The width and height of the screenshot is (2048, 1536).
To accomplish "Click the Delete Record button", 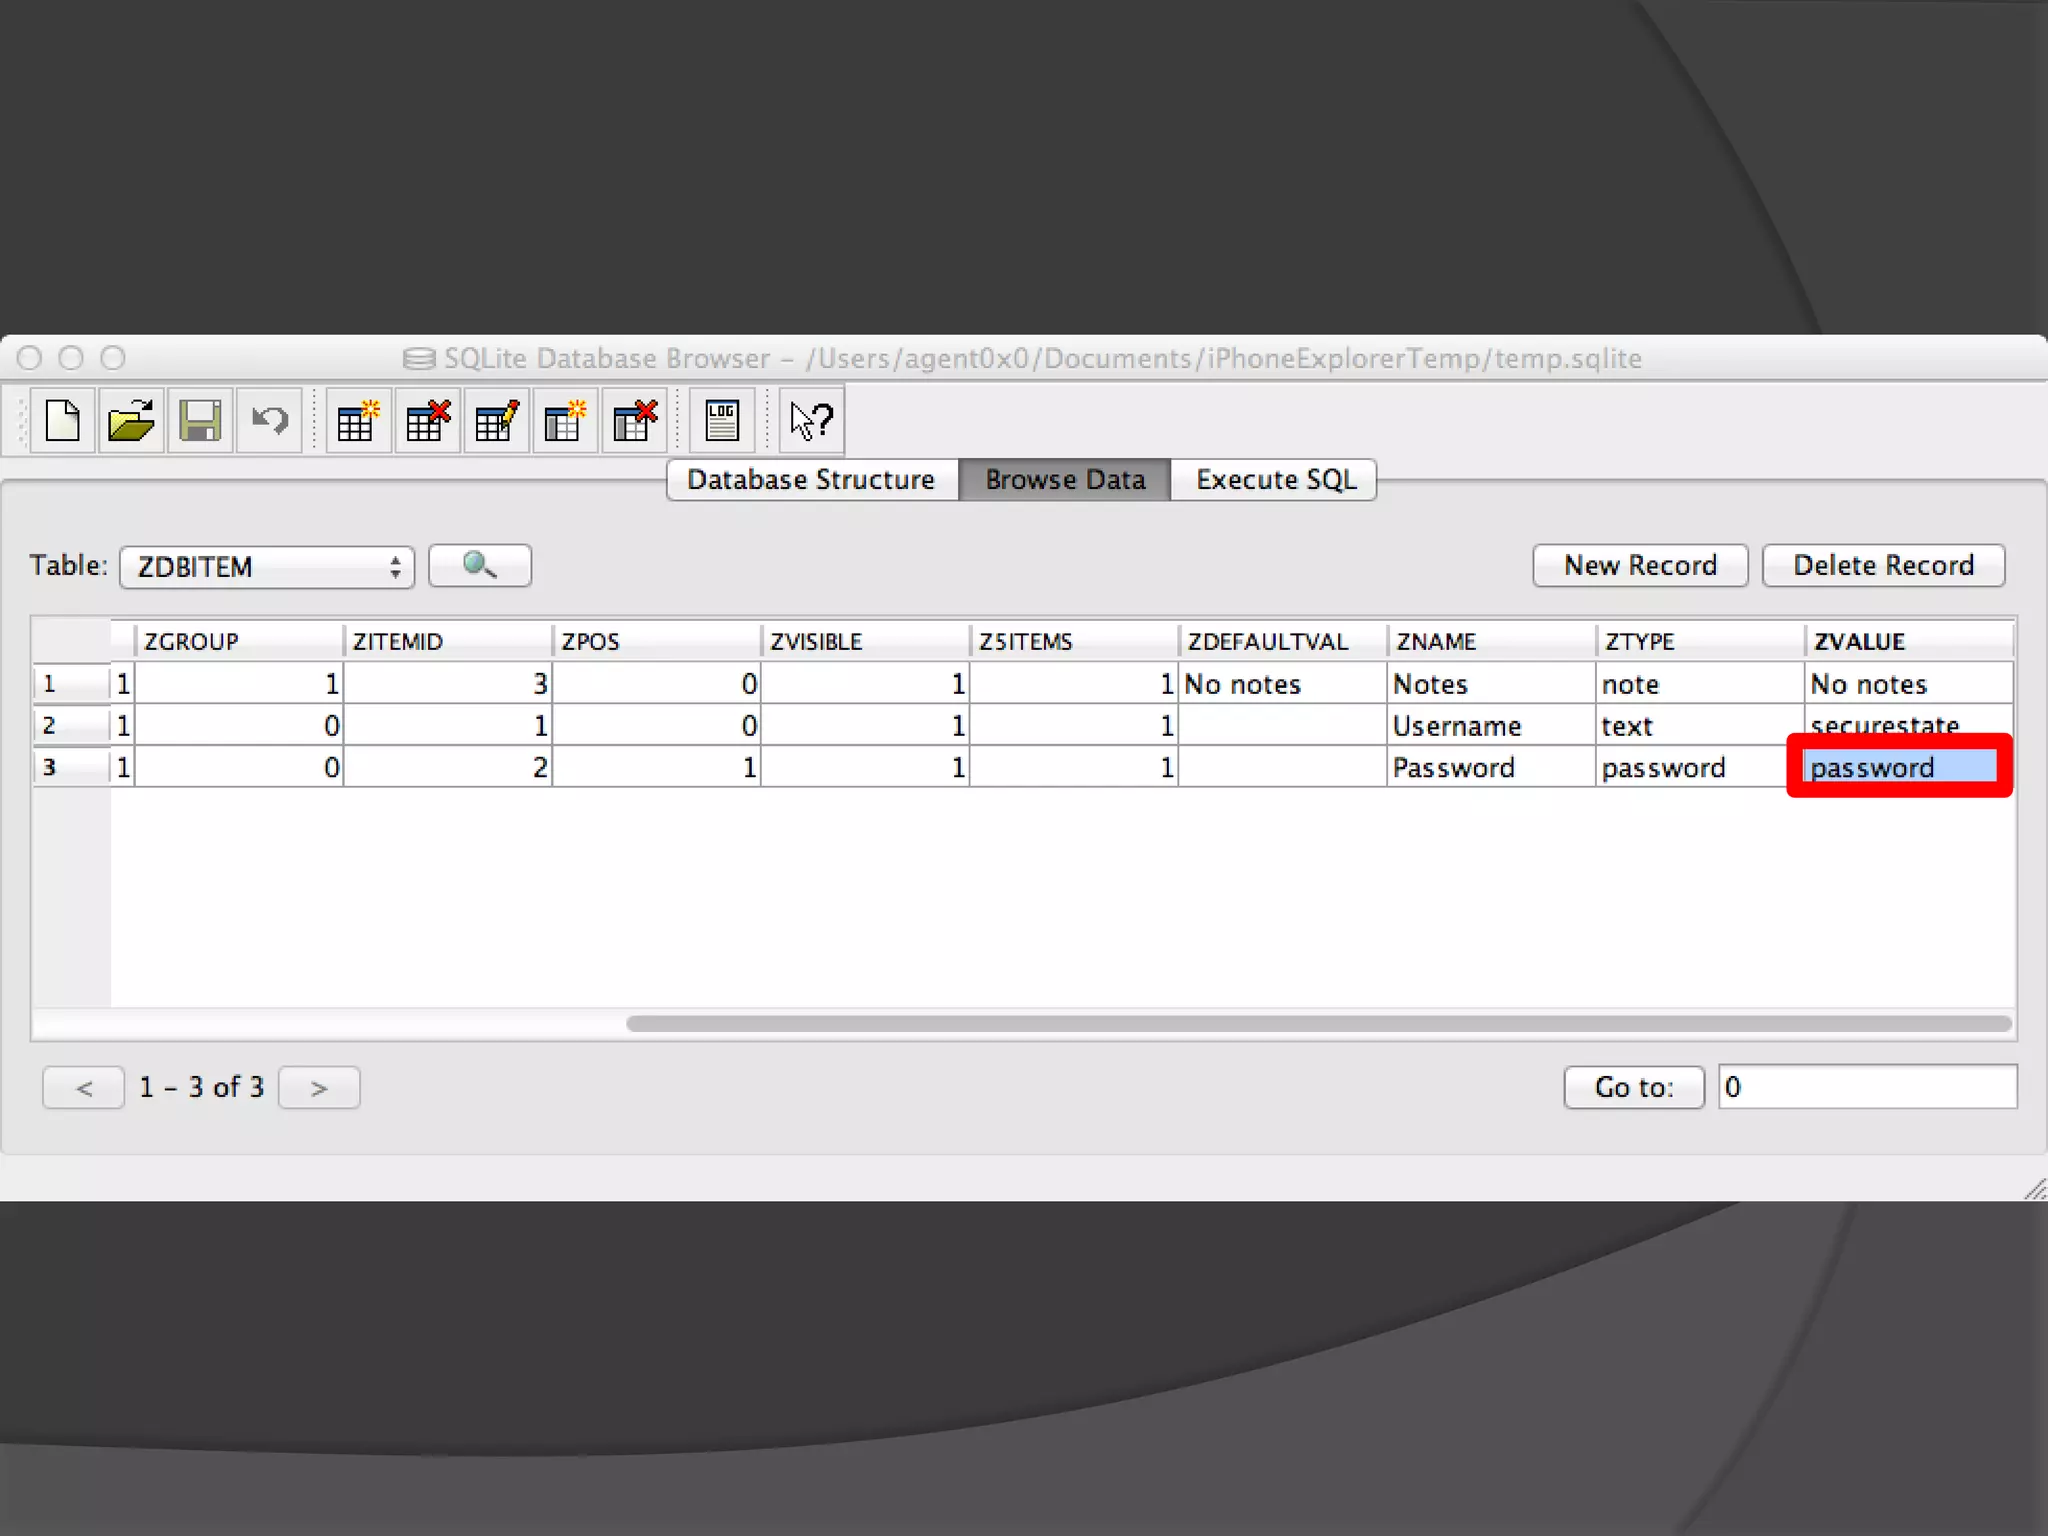I will (1883, 566).
